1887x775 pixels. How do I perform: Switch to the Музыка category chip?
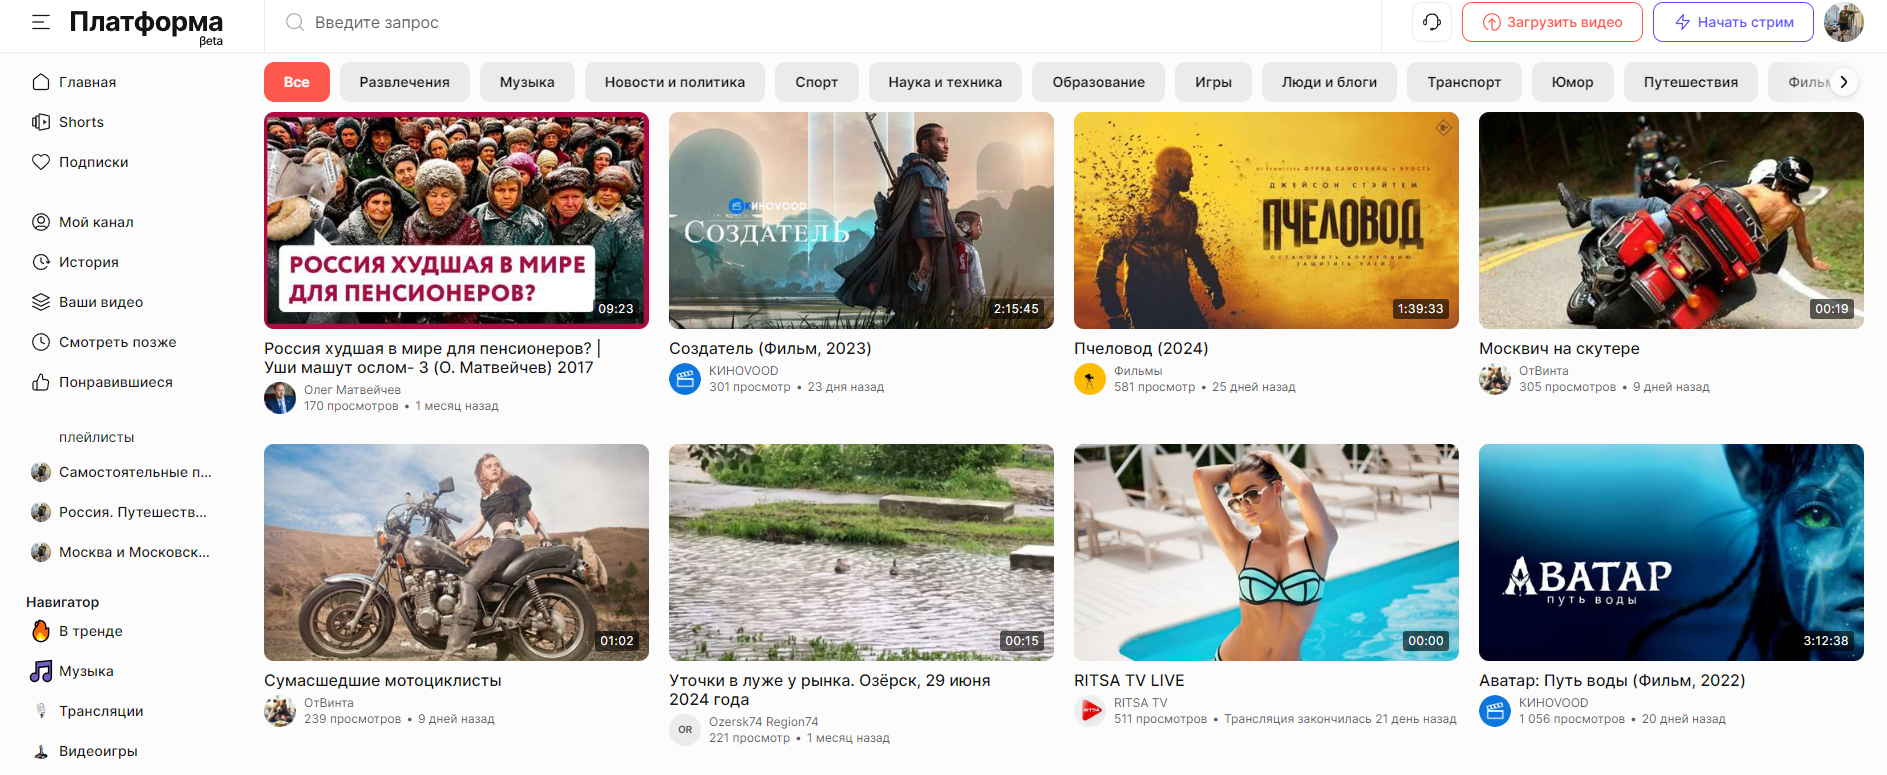tap(527, 82)
